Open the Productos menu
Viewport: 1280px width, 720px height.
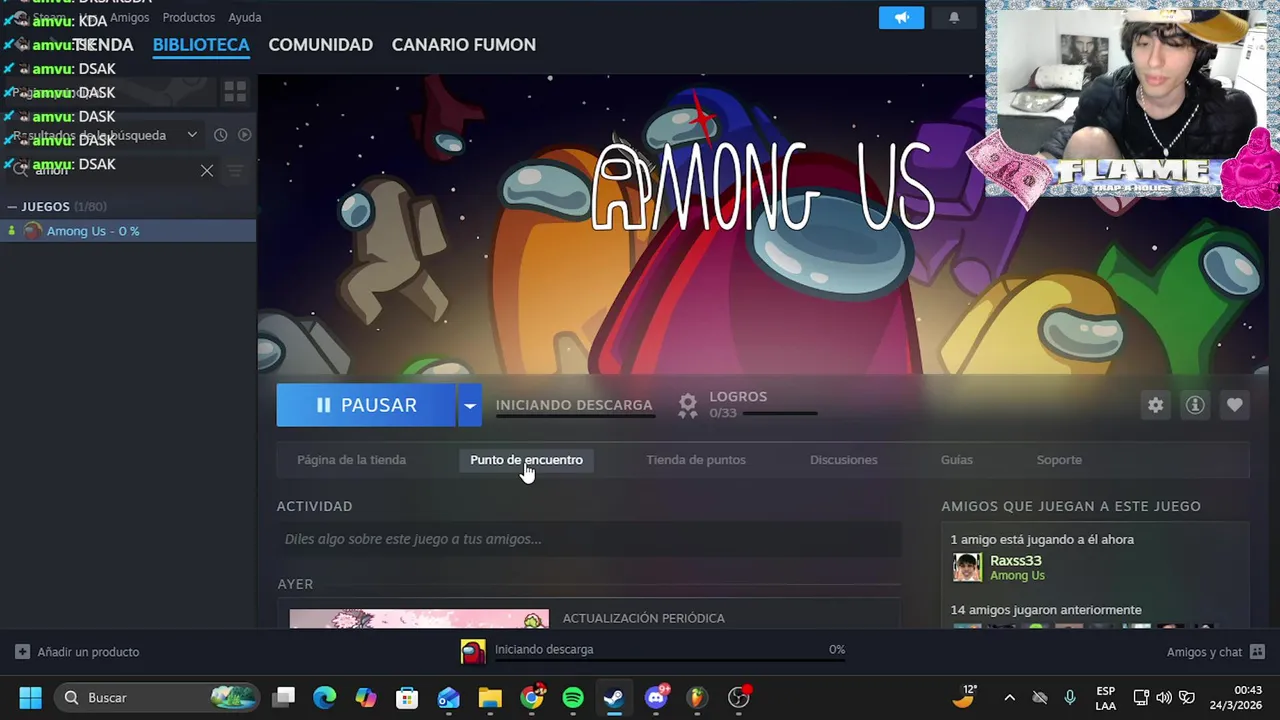pos(189,18)
